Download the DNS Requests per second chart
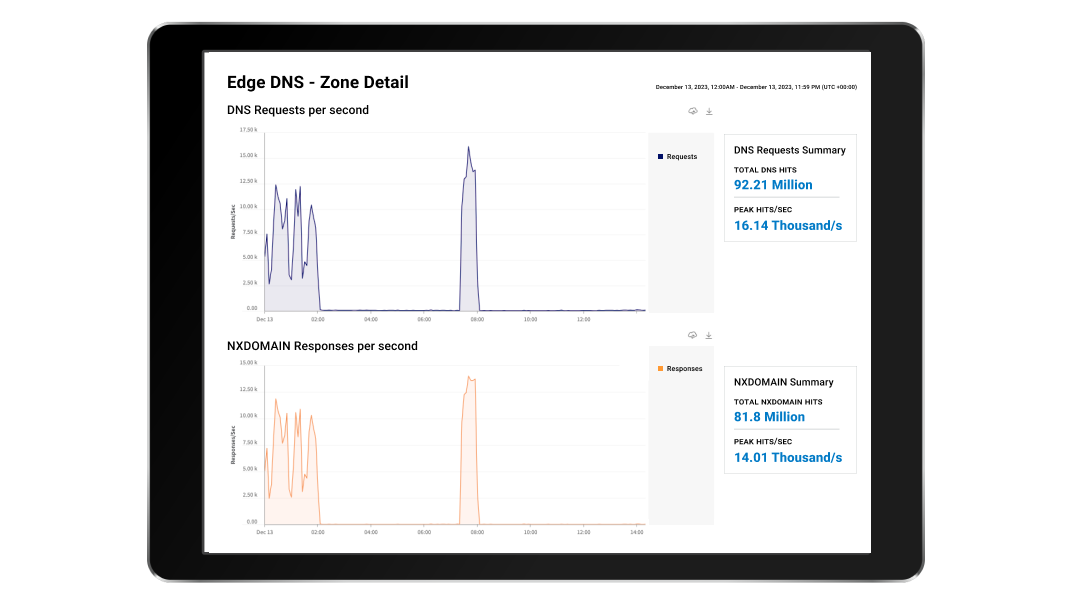Image resolution: width=1080 pixels, height=608 pixels. pyautogui.click(x=709, y=111)
